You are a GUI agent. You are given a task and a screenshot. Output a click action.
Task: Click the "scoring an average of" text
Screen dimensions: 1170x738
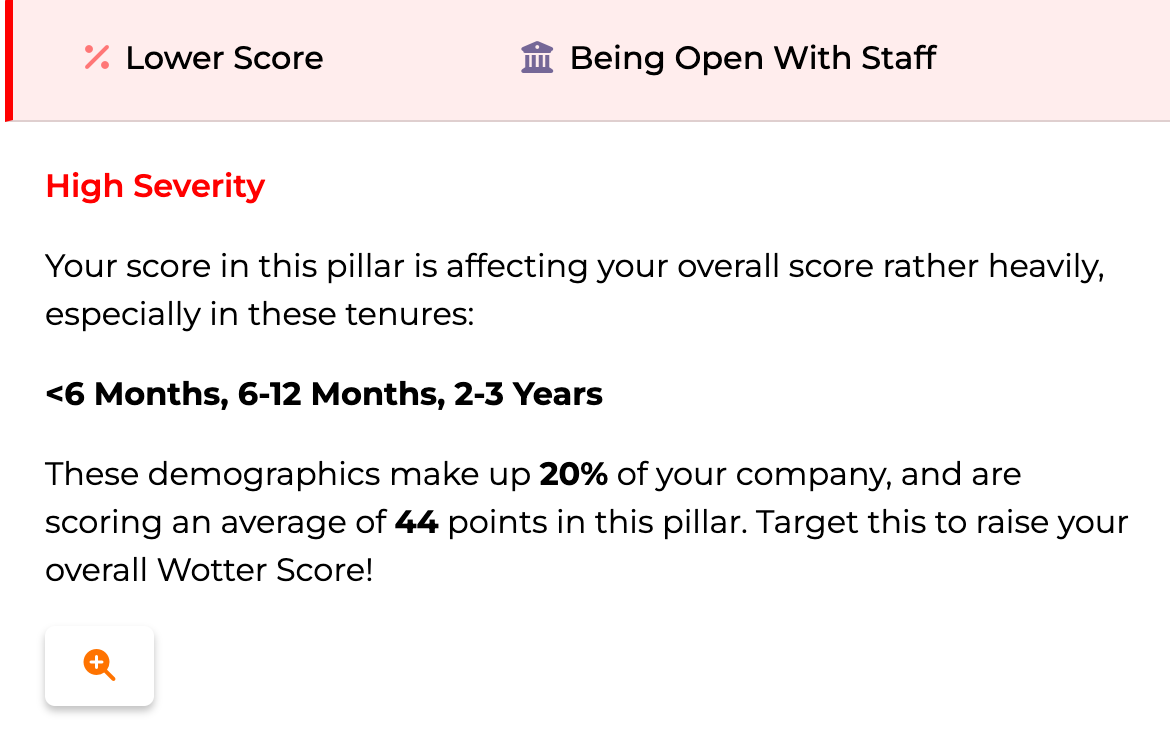(215, 522)
